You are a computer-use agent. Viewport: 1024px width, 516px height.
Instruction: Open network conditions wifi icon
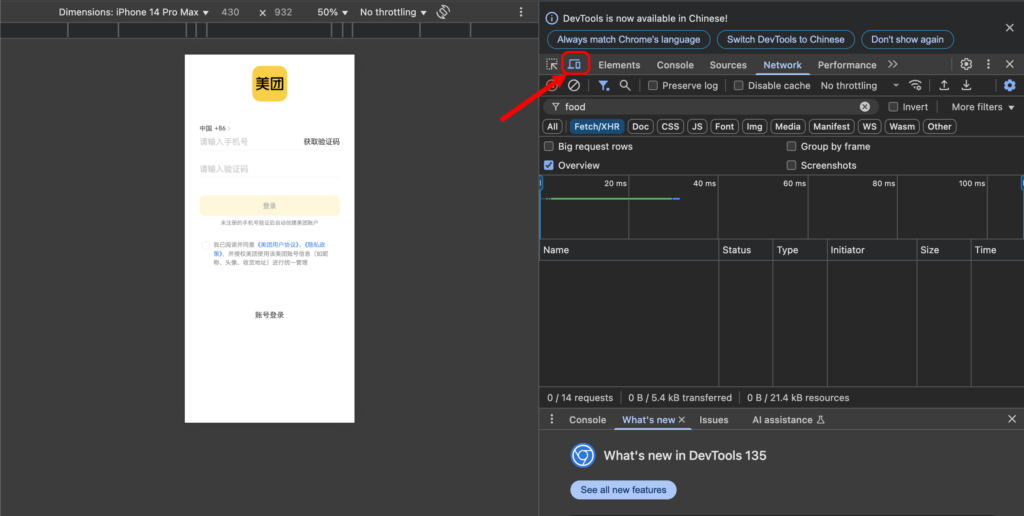[915, 86]
